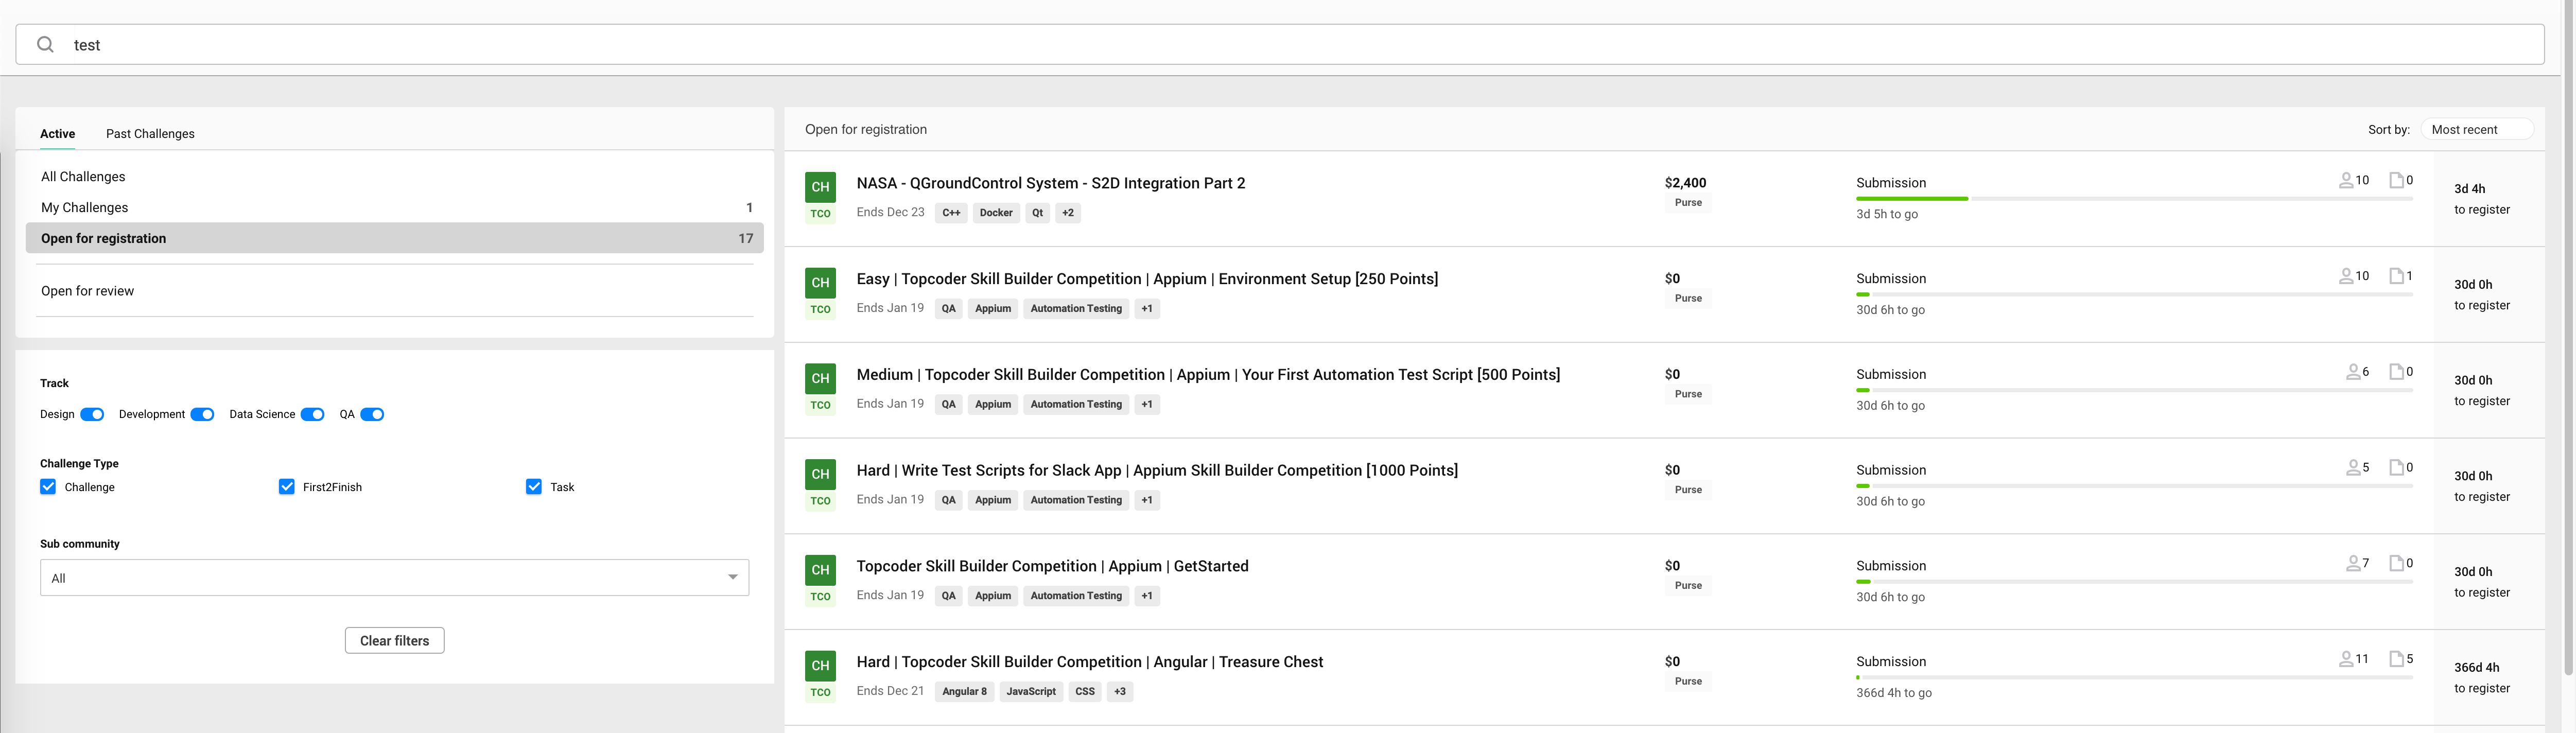Viewport: 2576px width, 733px height.
Task: Click the search magnifier icon
Action: click(45, 45)
